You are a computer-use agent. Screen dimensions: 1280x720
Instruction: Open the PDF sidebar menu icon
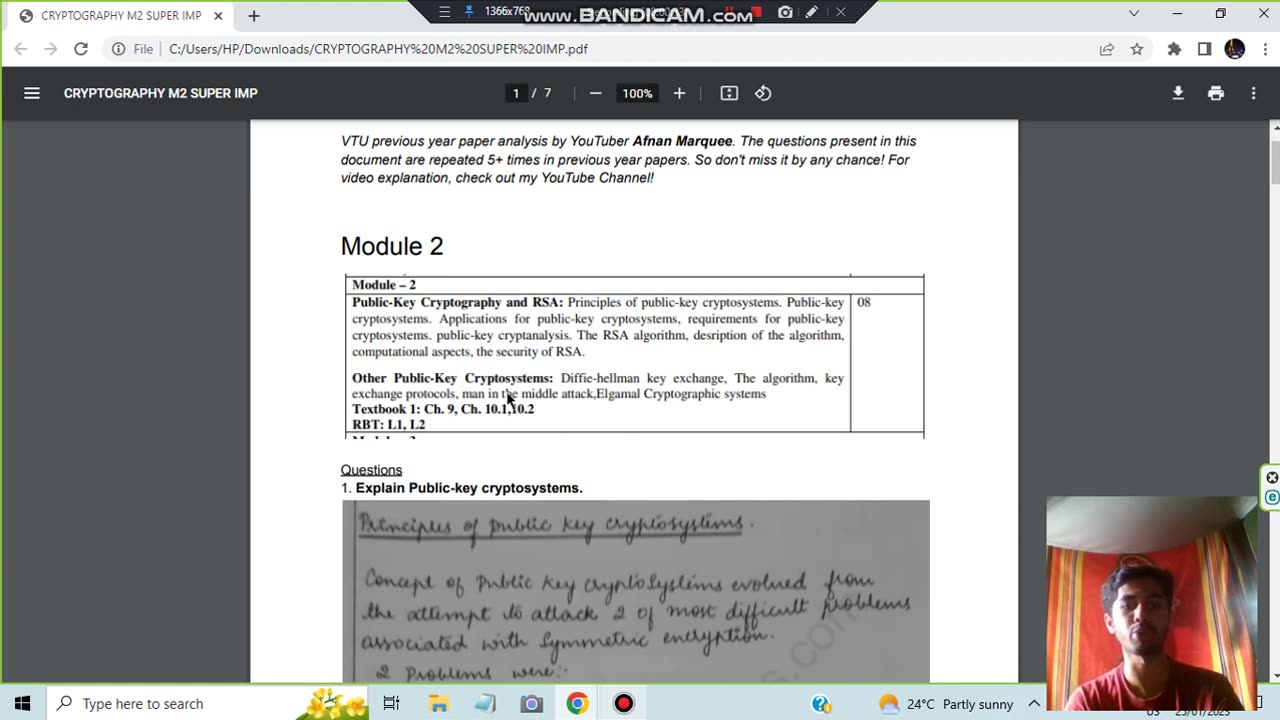[32, 93]
